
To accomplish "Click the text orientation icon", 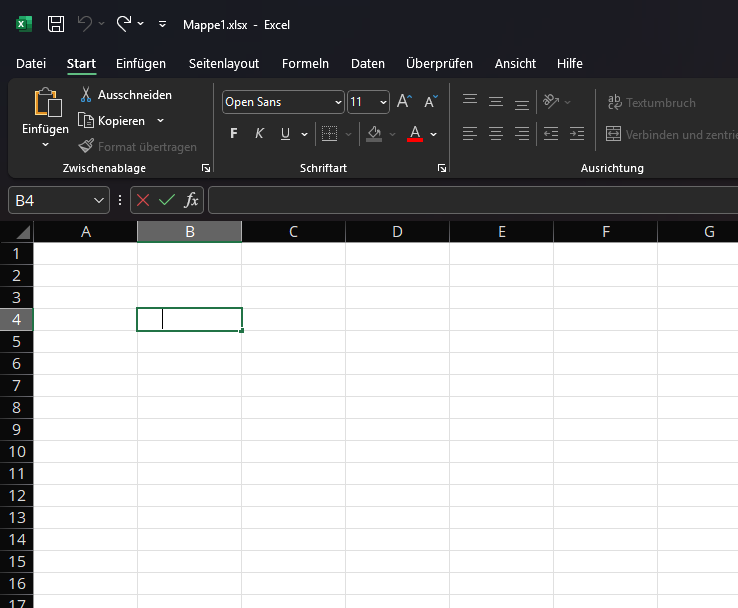I will [x=551, y=101].
